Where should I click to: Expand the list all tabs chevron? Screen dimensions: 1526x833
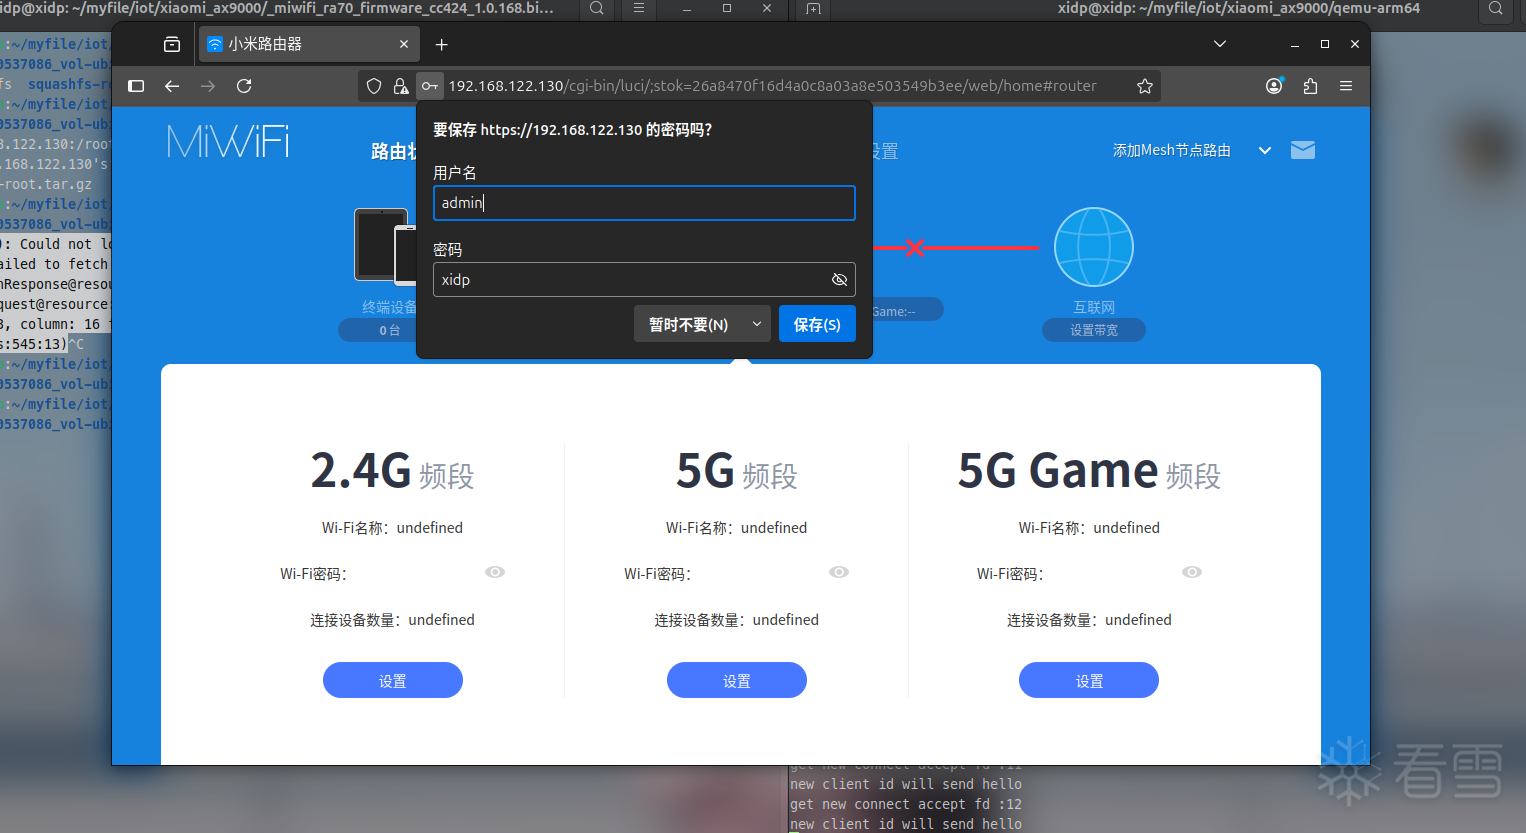point(1220,44)
